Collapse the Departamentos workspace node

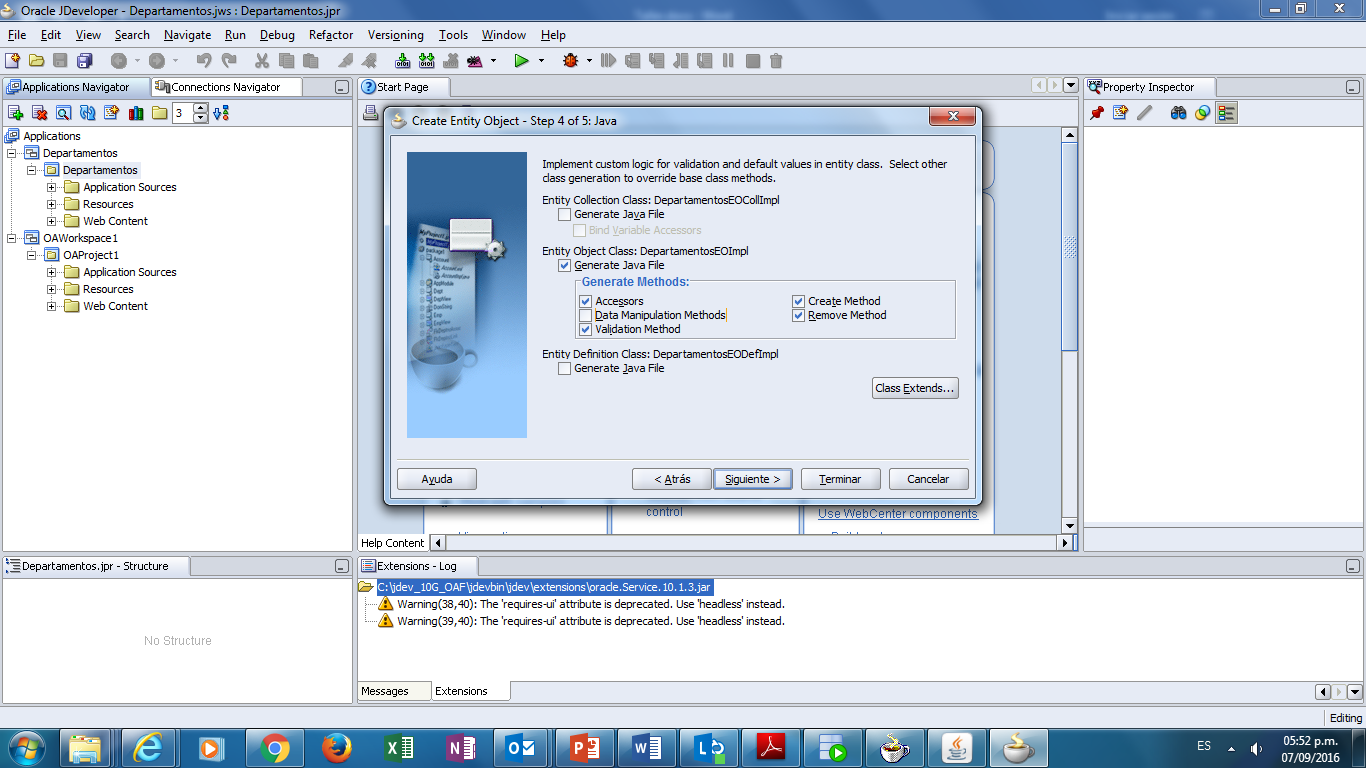click(12, 153)
